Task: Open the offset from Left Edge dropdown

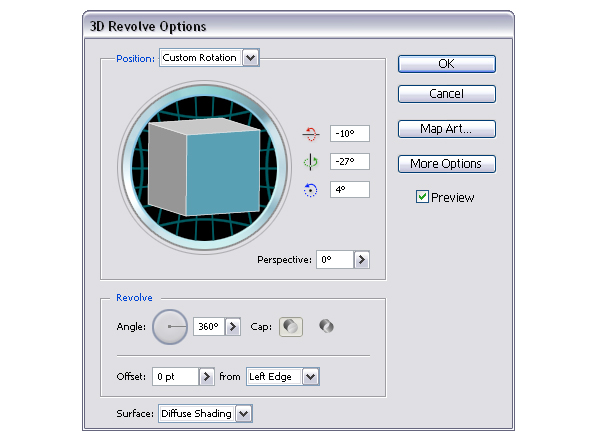Action: click(x=310, y=377)
